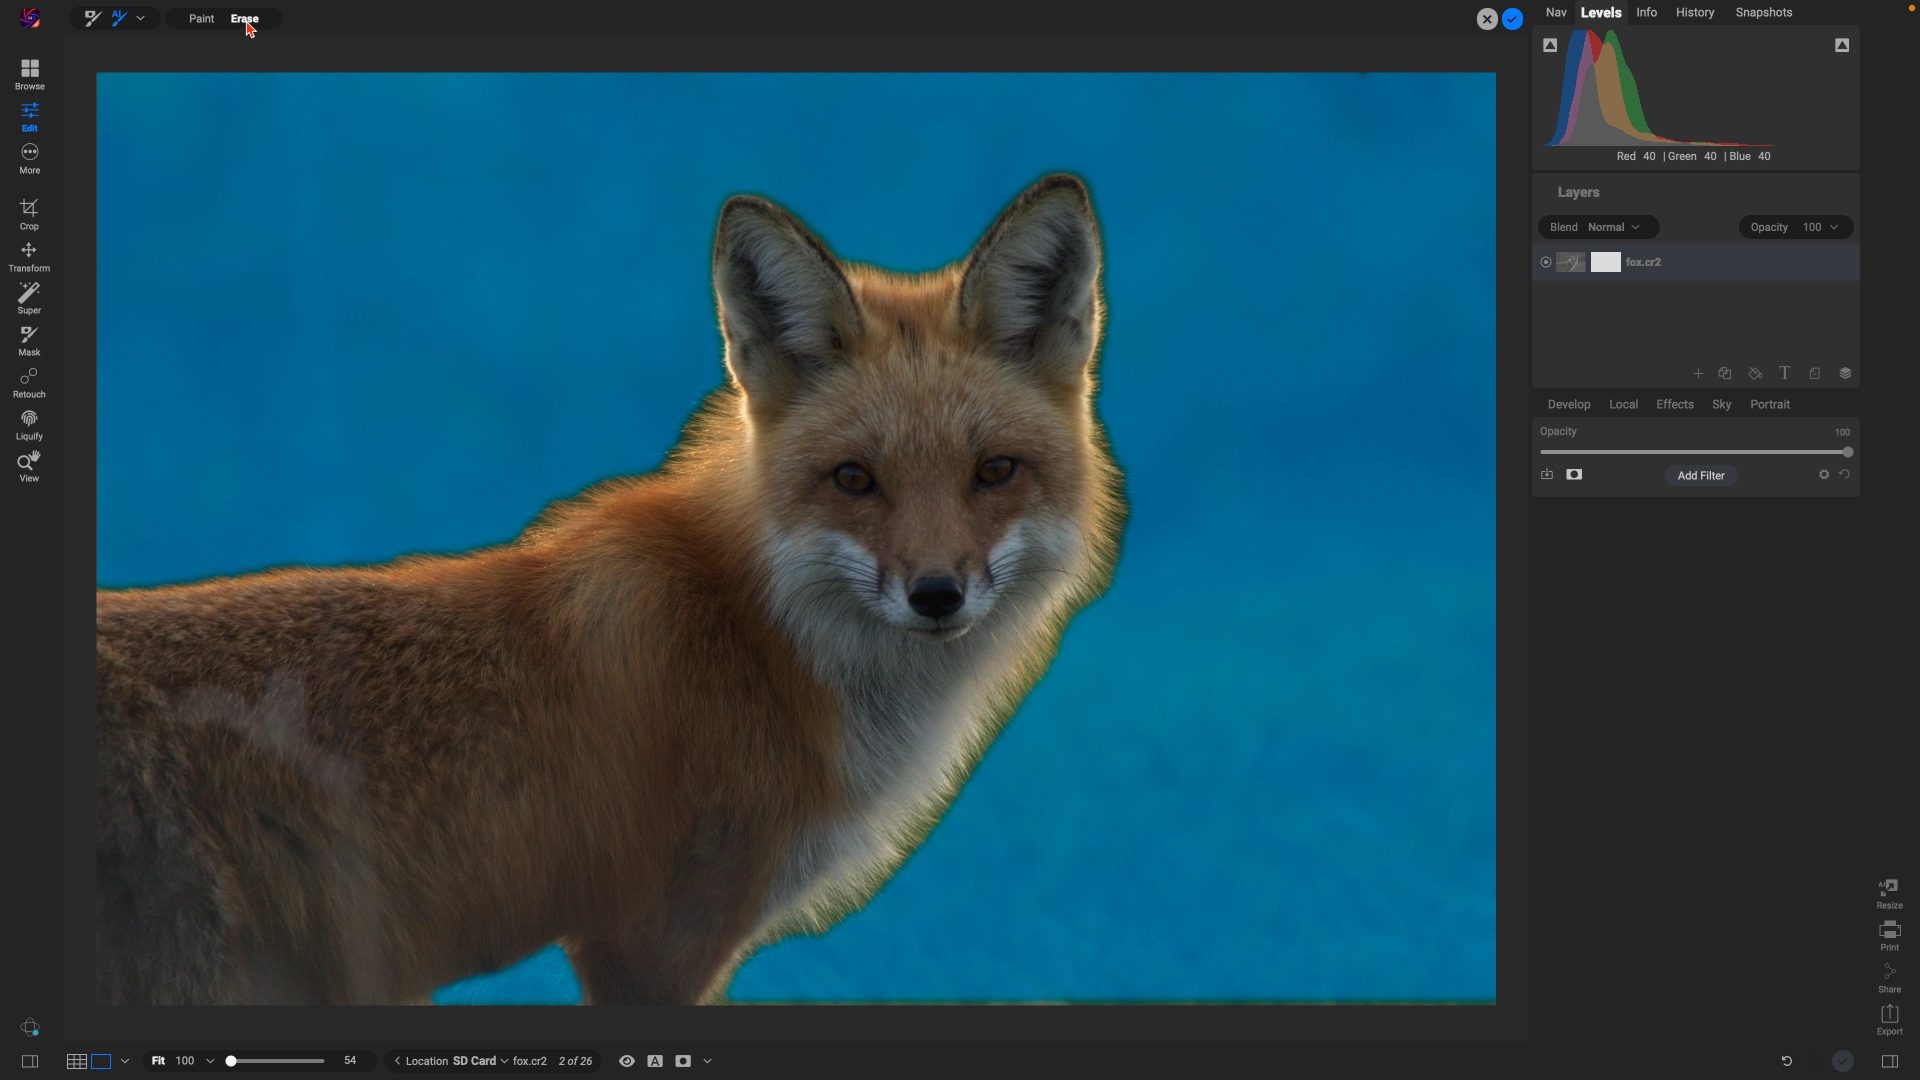Screen dimensions: 1920x1080
Task: Click the fill layer paint bucket icon
Action: tap(1755, 374)
